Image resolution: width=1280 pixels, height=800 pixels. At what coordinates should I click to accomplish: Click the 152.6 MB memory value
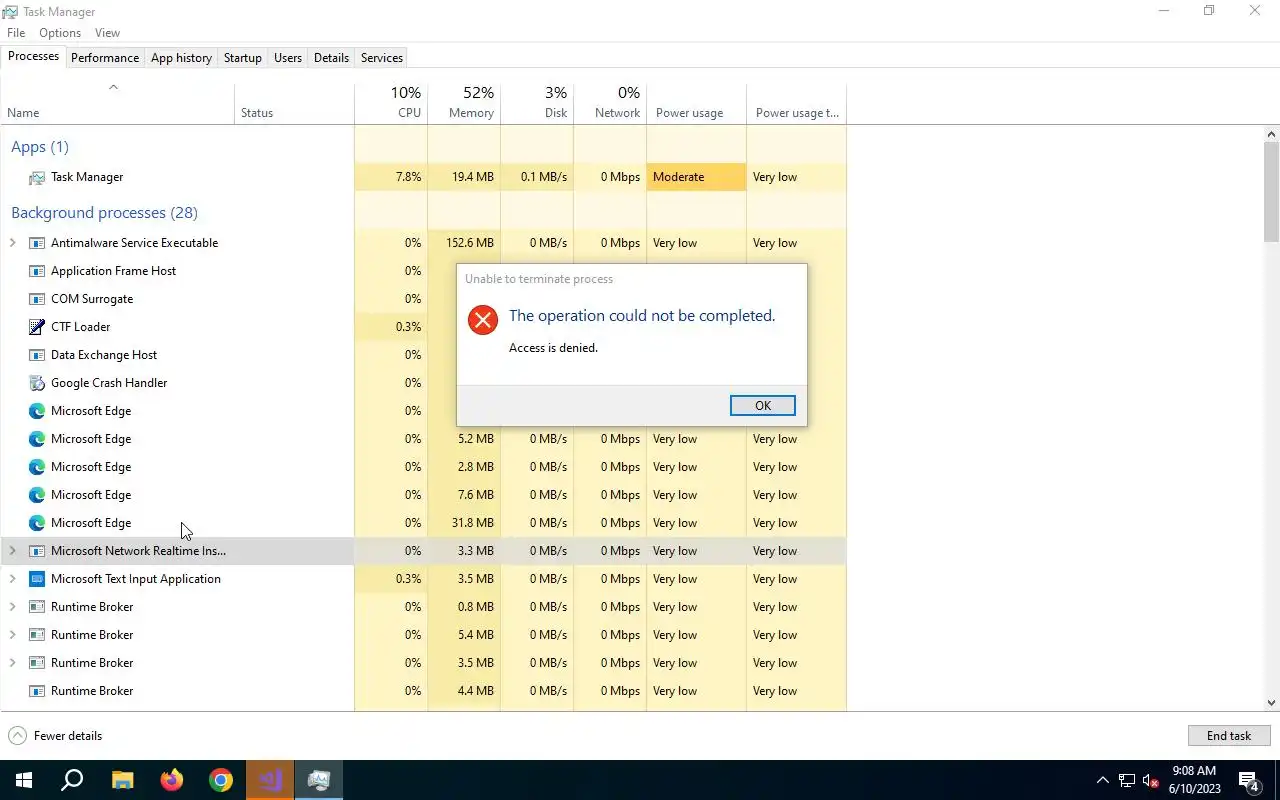pos(470,243)
